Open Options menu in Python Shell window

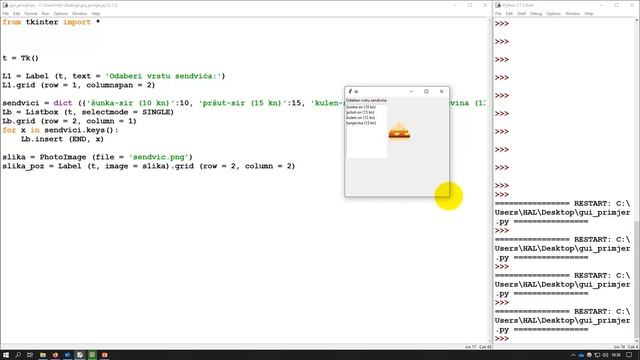(x=553, y=13)
